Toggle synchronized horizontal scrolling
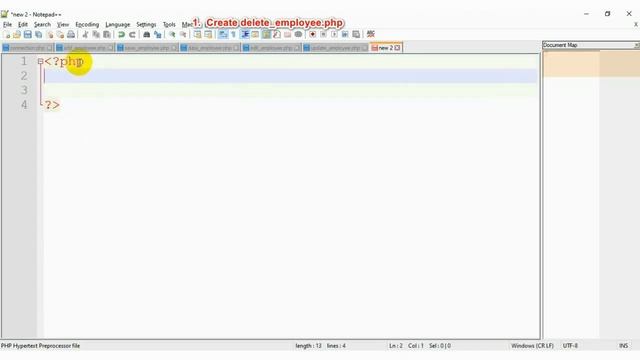640x360 pixels. pos(208,35)
